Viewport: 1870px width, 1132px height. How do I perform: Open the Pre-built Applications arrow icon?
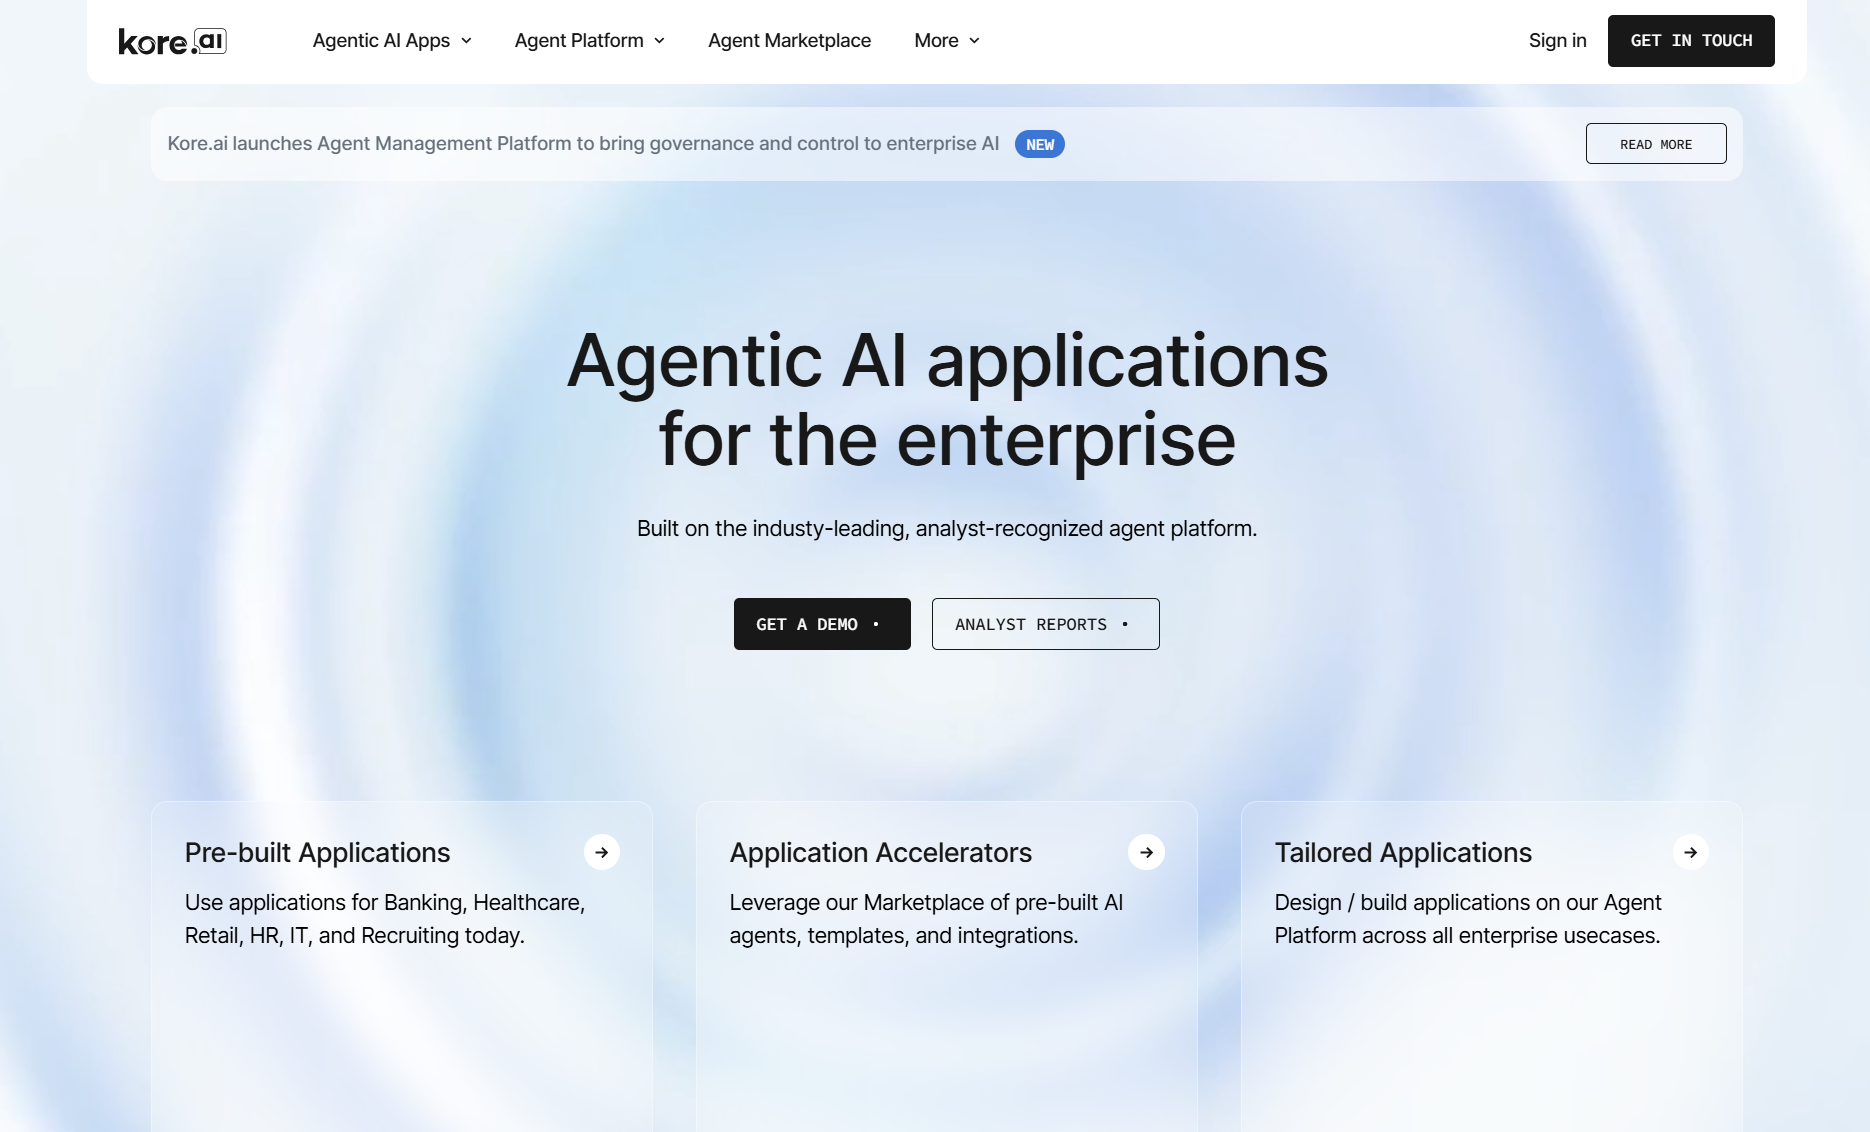(601, 852)
